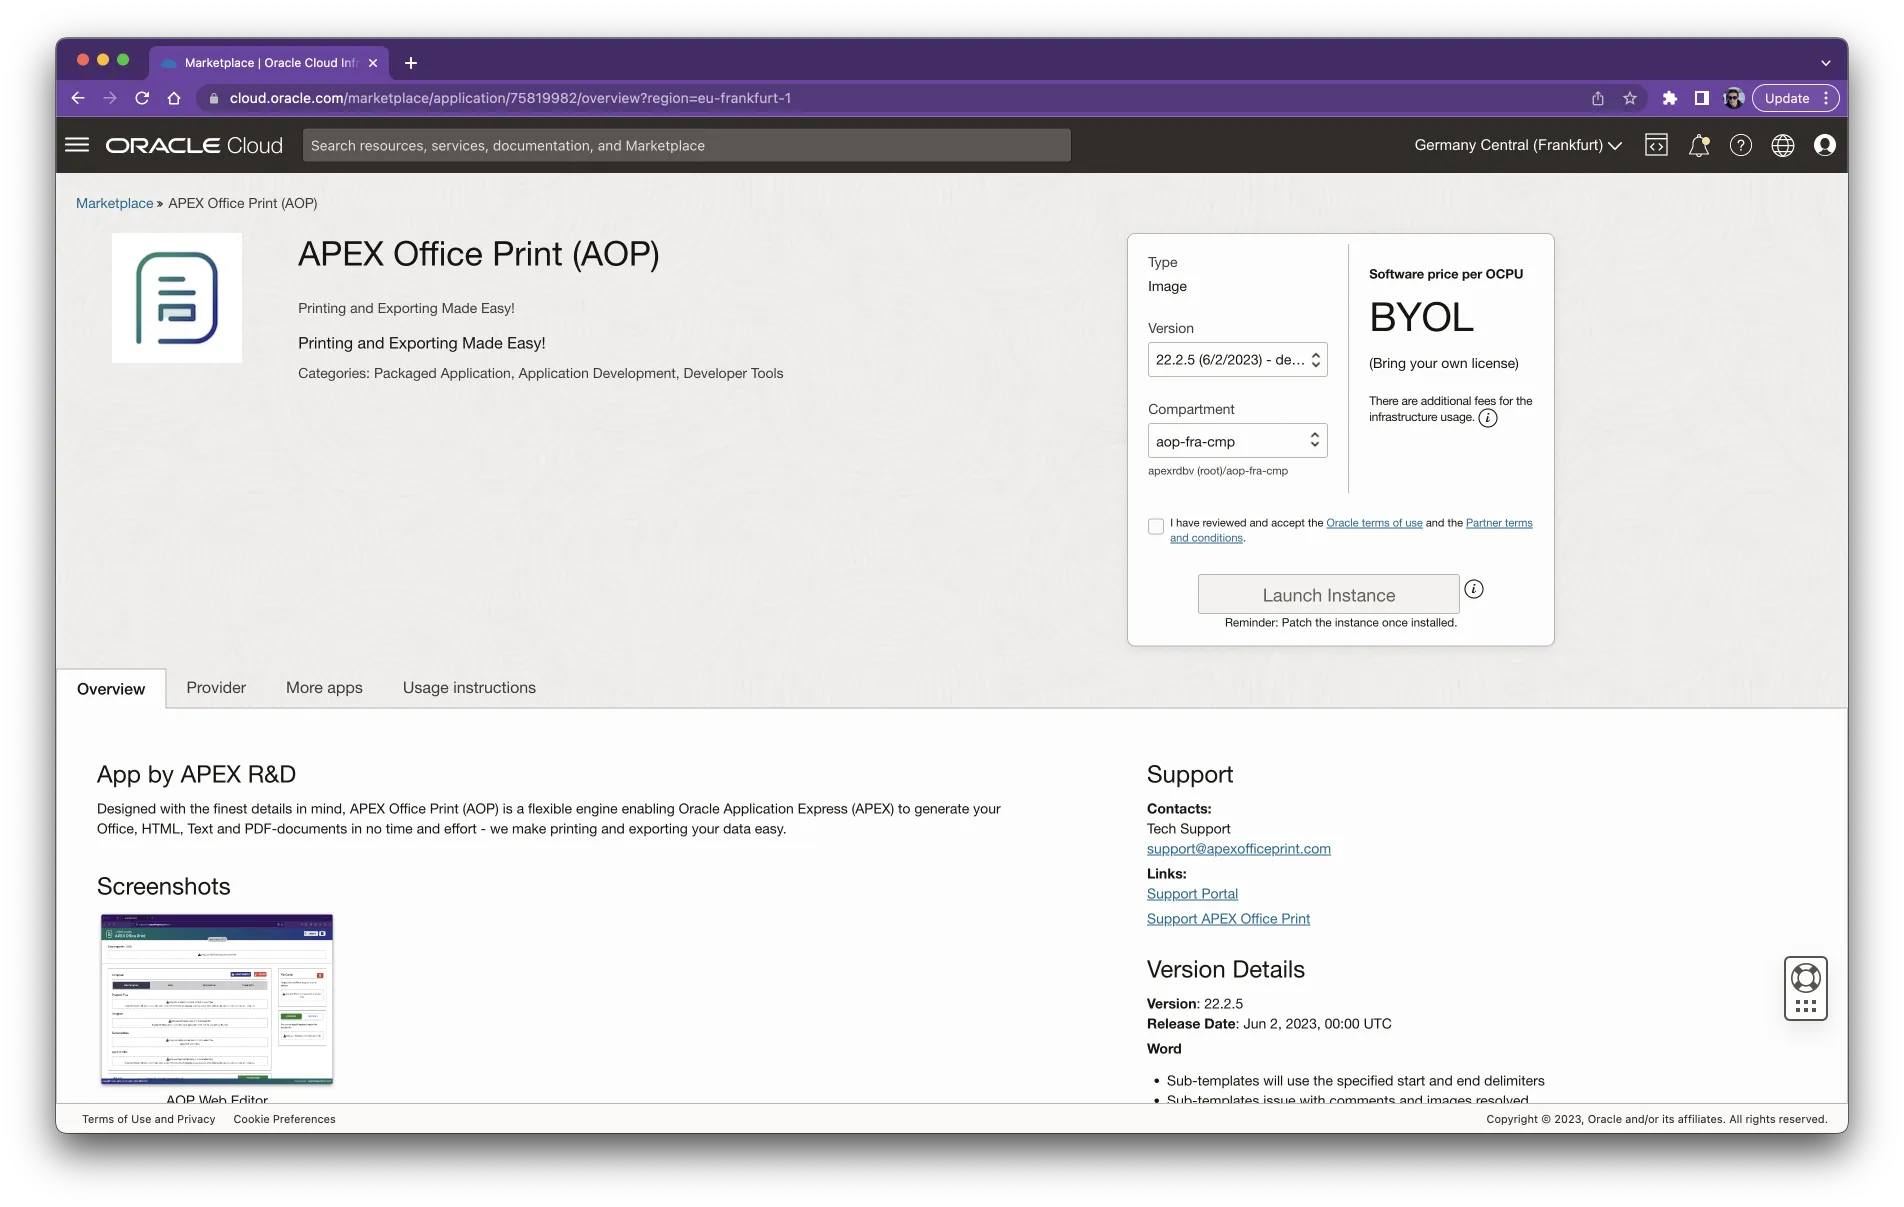Screen dimensions: 1904x1207
Task: Go back with the browser back arrow
Action: click(78, 98)
